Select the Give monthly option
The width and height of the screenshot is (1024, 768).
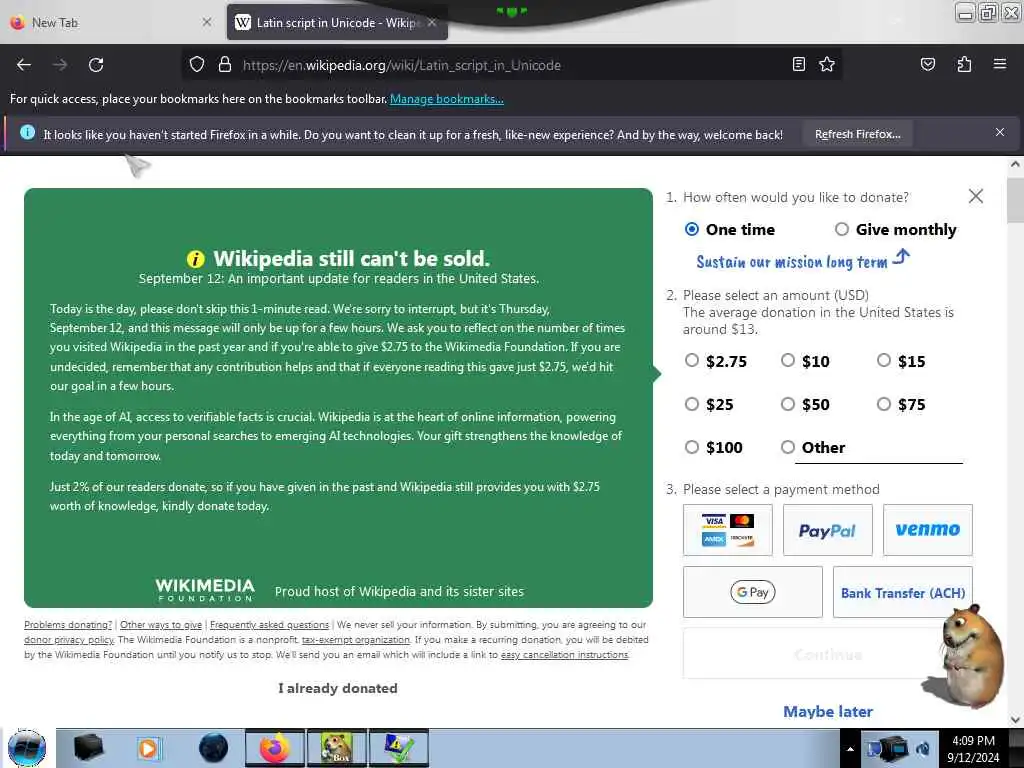pyautogui.click(x=842, y=229)
